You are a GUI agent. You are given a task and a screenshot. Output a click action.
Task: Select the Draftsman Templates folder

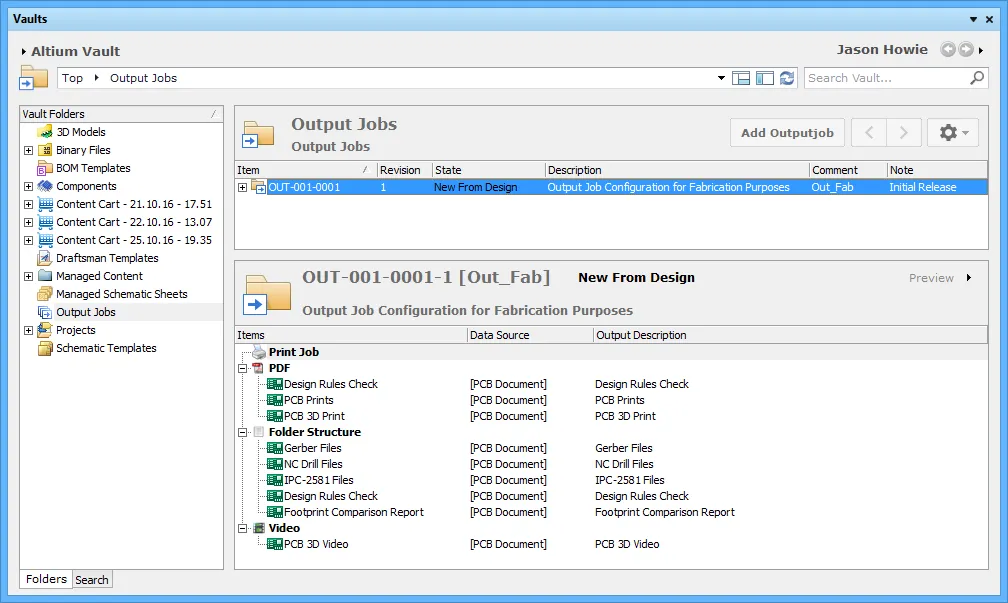point(107,258)
